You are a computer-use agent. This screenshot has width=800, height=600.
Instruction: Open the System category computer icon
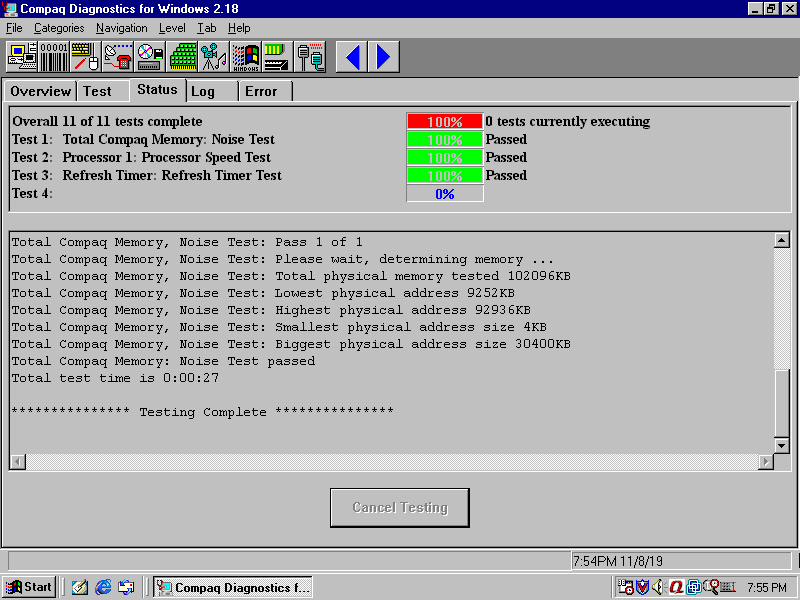pos(22,57)
